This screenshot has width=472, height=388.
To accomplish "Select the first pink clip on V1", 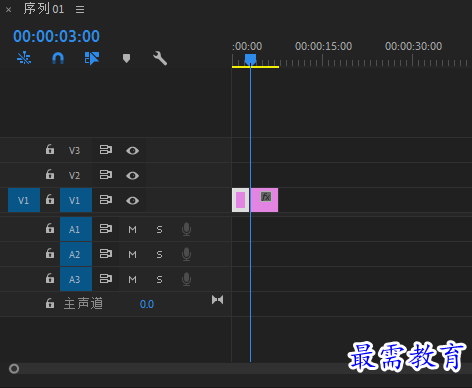I will [240, 200].
